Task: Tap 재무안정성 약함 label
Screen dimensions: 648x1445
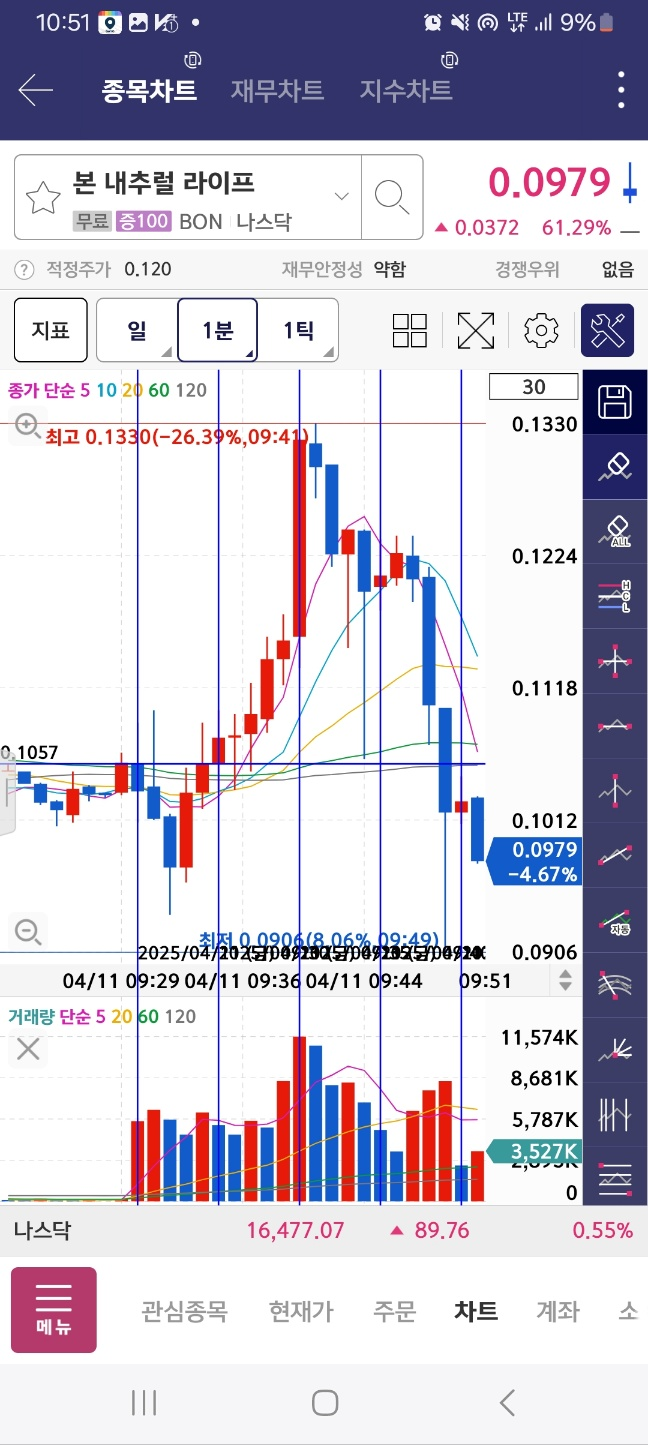Action: pos(344,269)
